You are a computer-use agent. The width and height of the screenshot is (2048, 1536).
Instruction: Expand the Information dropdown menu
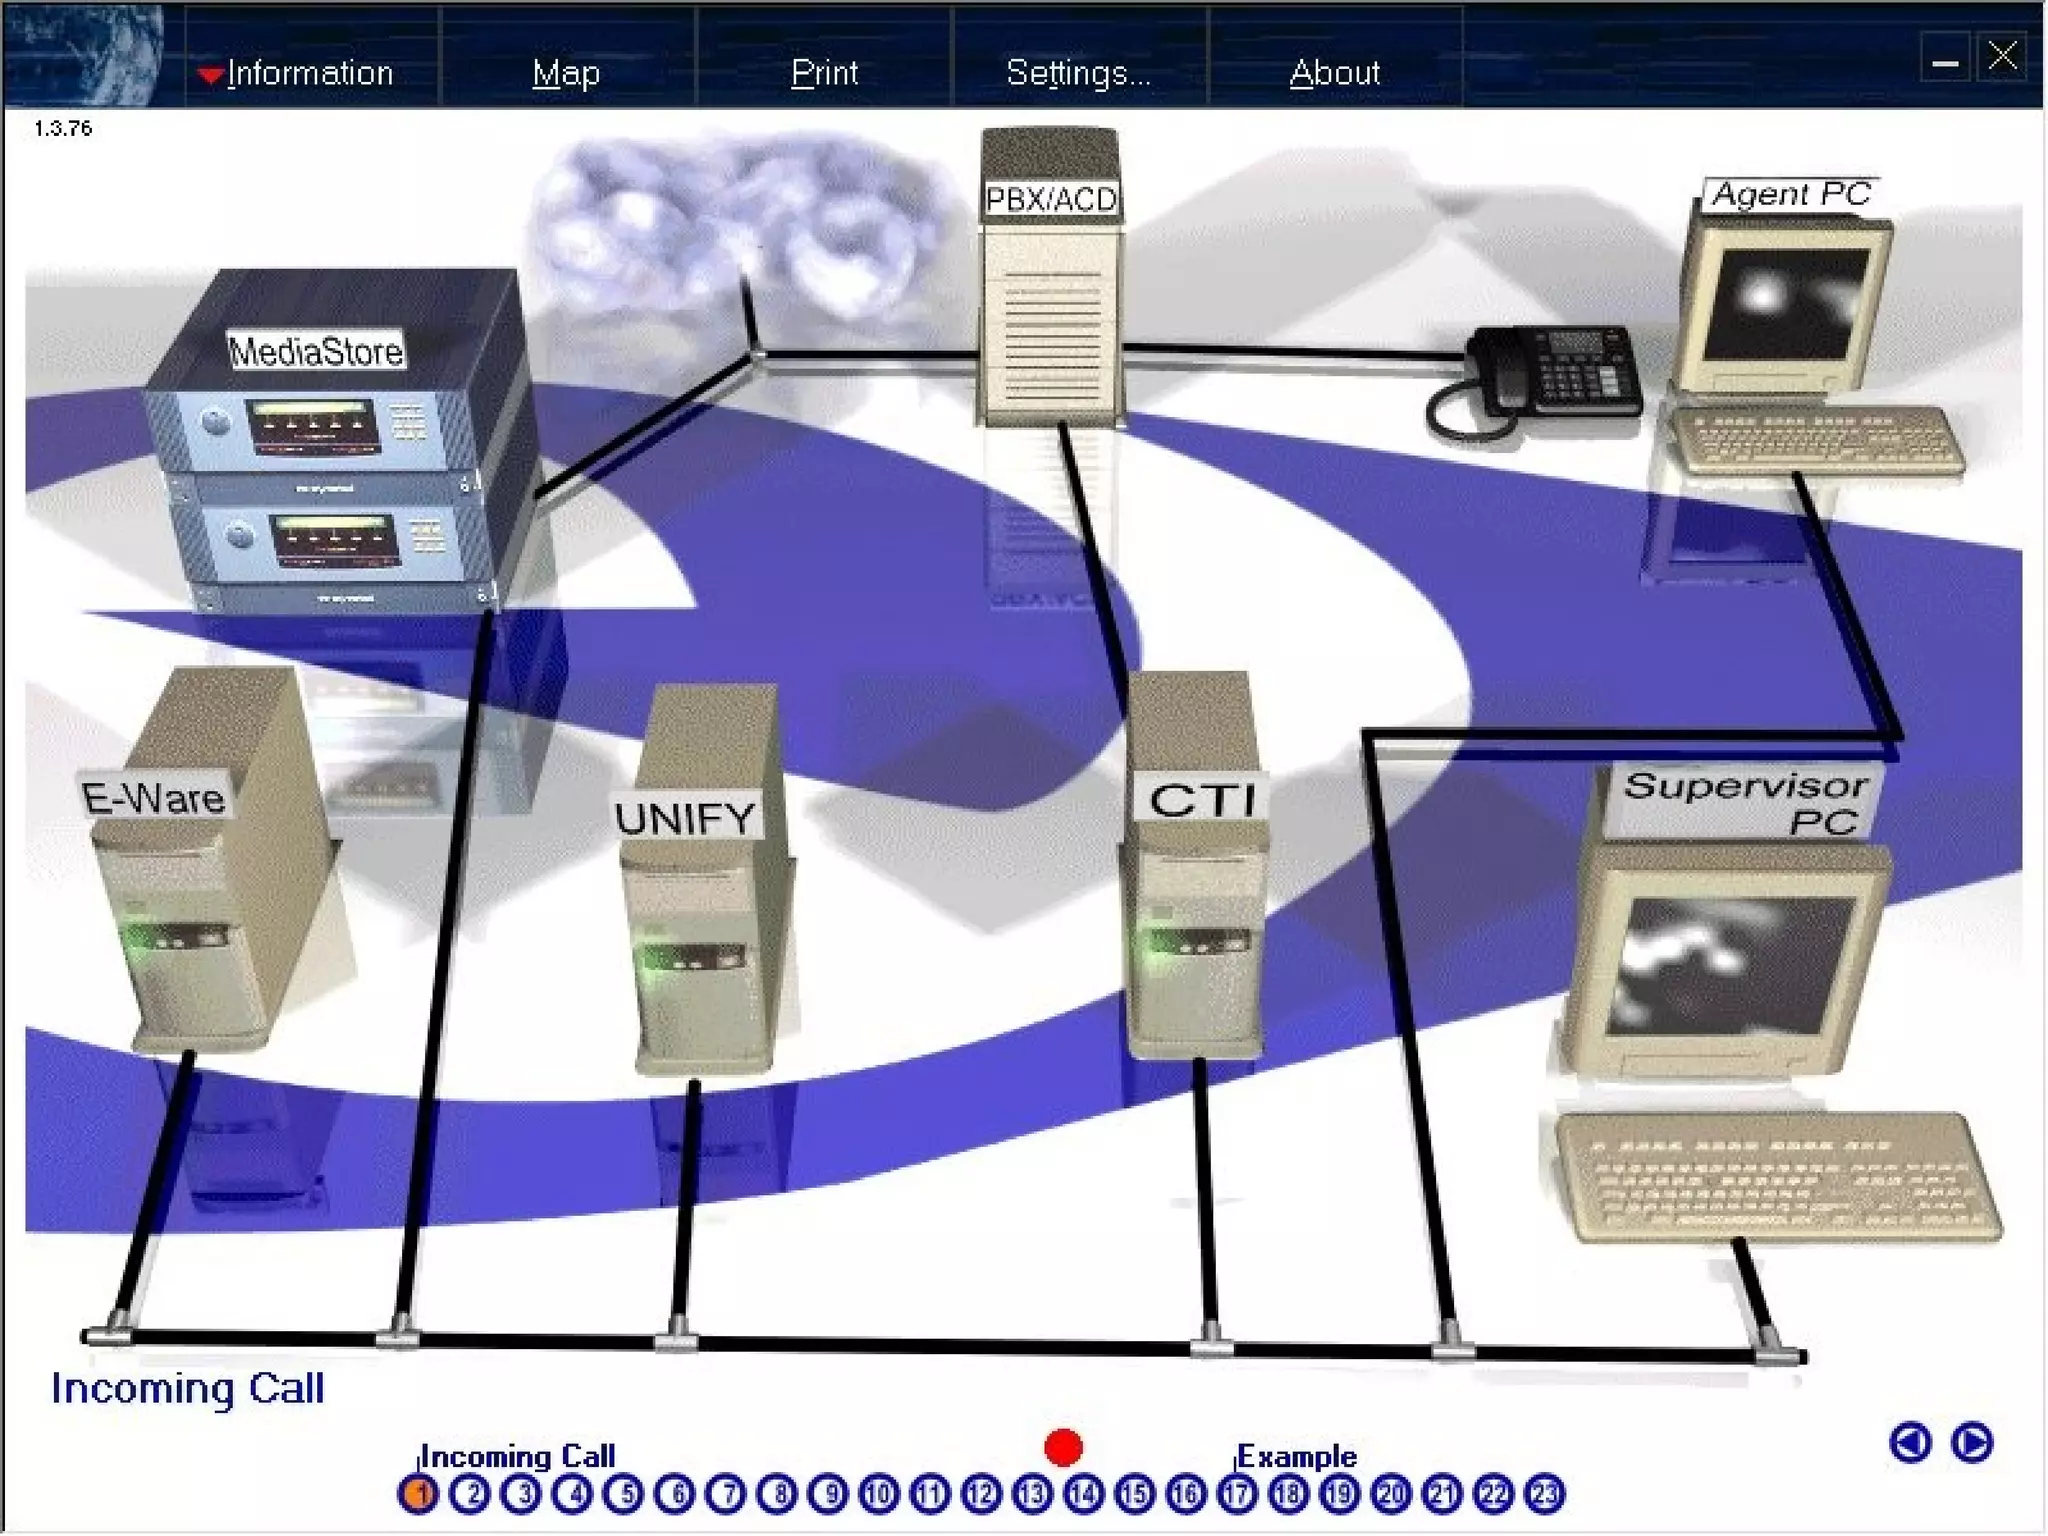coord(308,73)
